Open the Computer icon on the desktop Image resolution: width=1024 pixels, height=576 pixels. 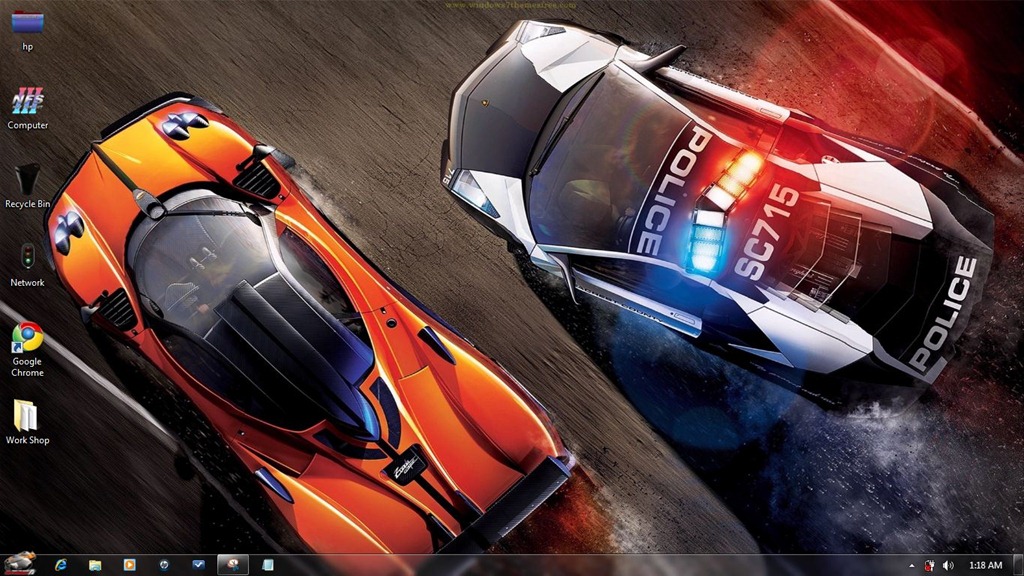click(x=28, y=100)
